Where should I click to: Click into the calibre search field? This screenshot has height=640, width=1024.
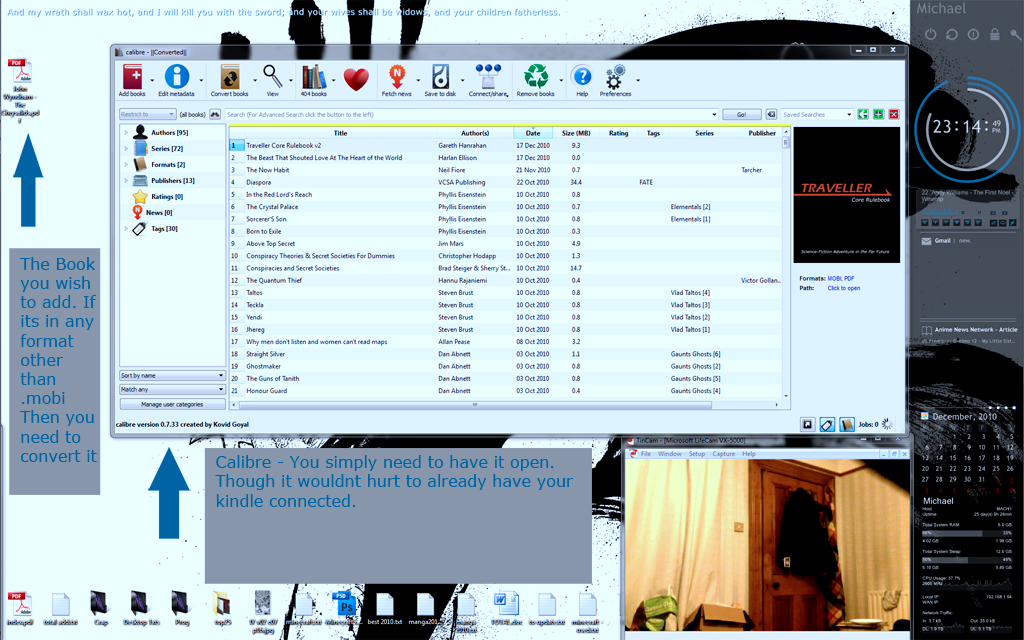point(470,114)
